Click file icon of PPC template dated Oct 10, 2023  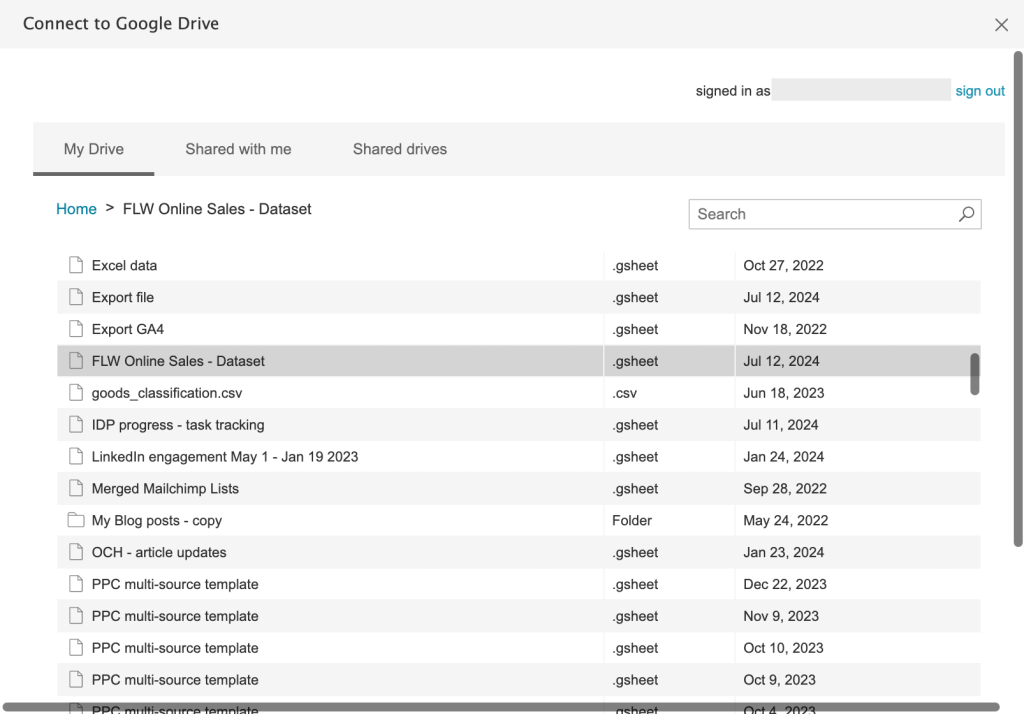point(76,648)
